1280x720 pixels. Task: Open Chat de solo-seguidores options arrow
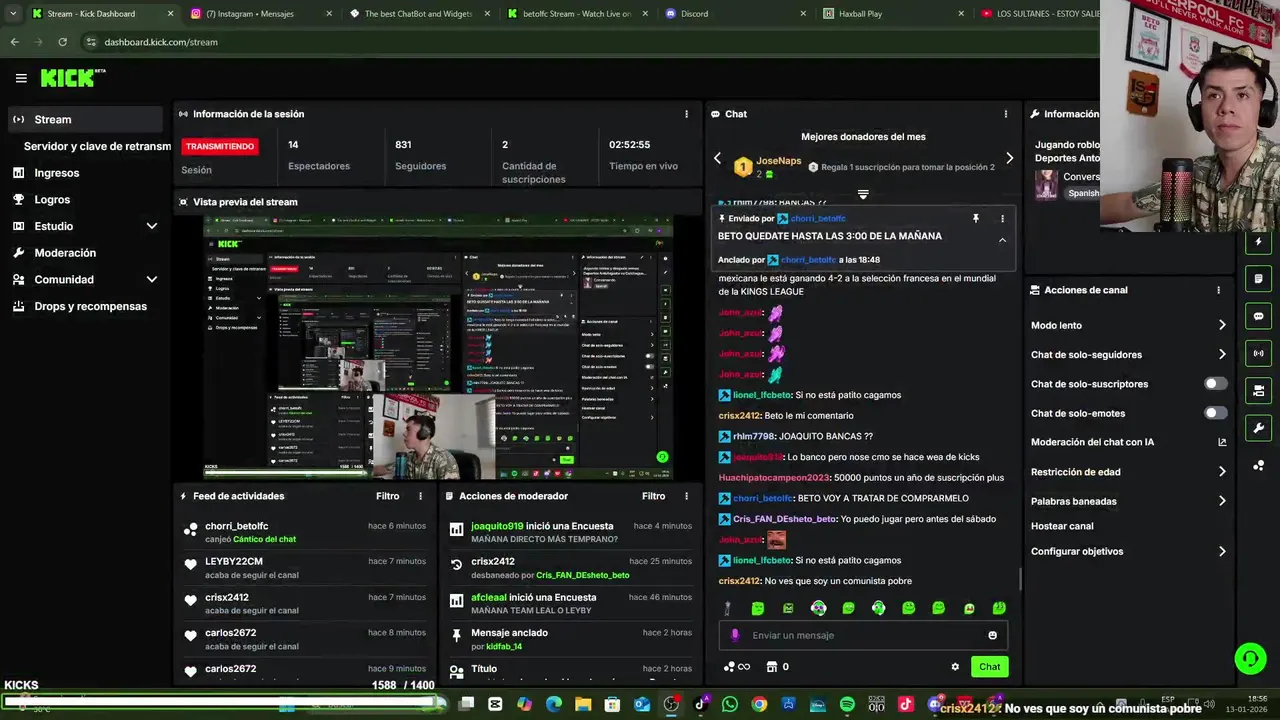pyautogui.click(x=1222, y=354)
